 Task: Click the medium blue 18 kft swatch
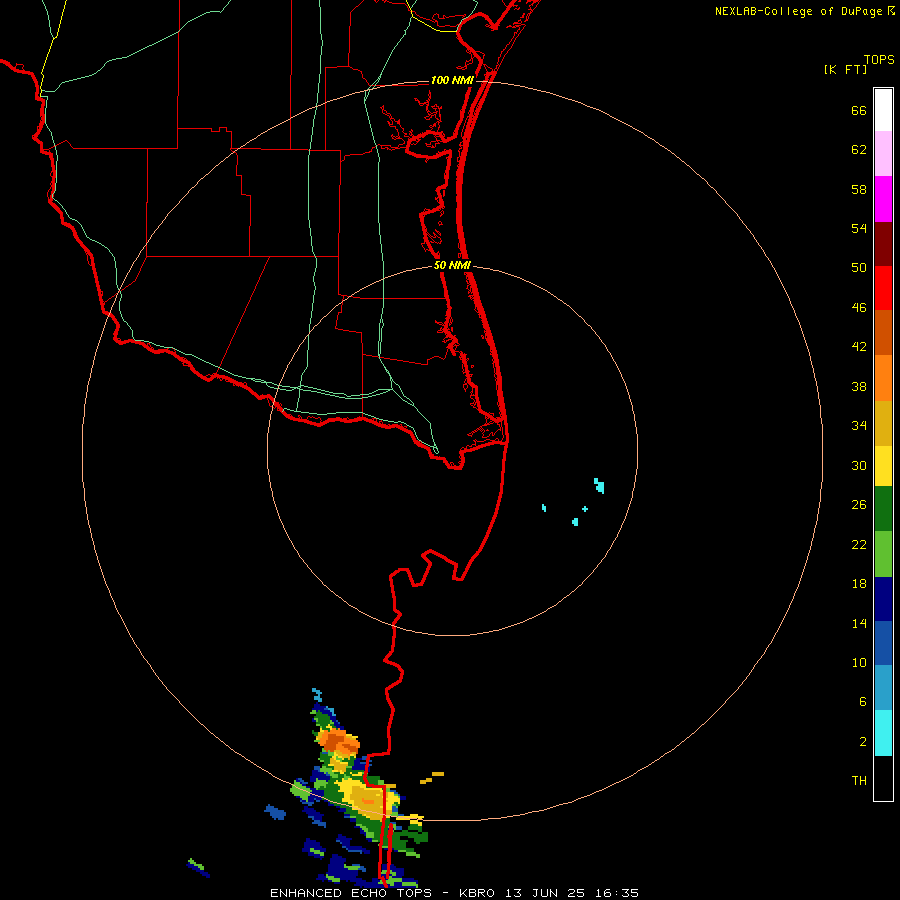click(x=883, y=643)
